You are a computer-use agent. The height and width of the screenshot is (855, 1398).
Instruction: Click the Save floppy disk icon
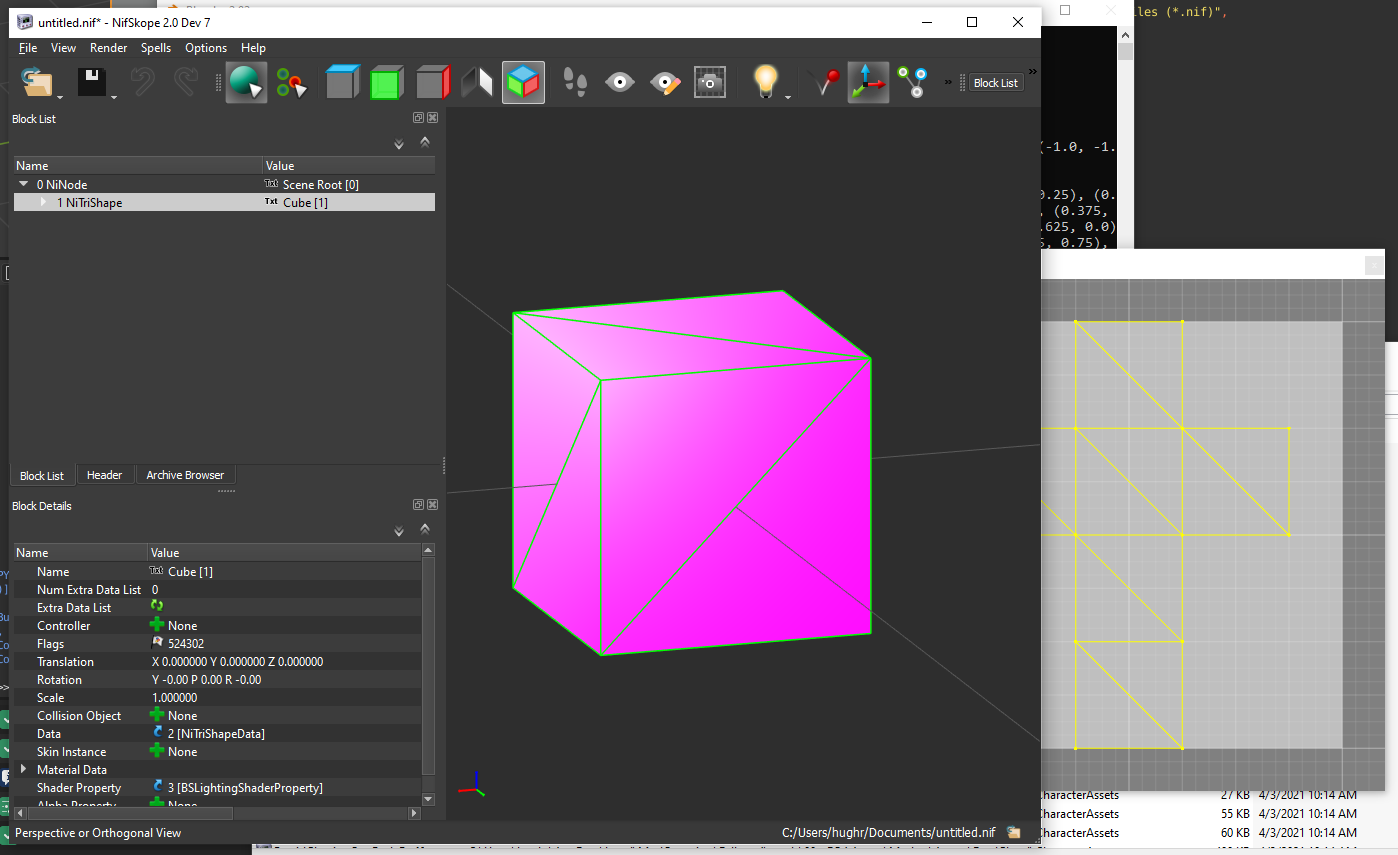[x=92, y=83]
